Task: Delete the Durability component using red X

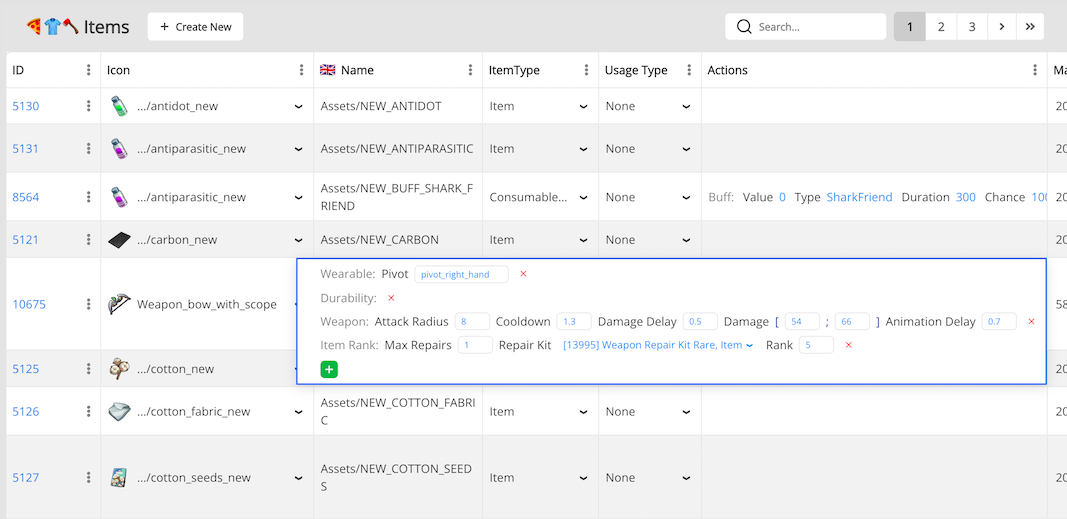Action: click(x=391, y=298)
